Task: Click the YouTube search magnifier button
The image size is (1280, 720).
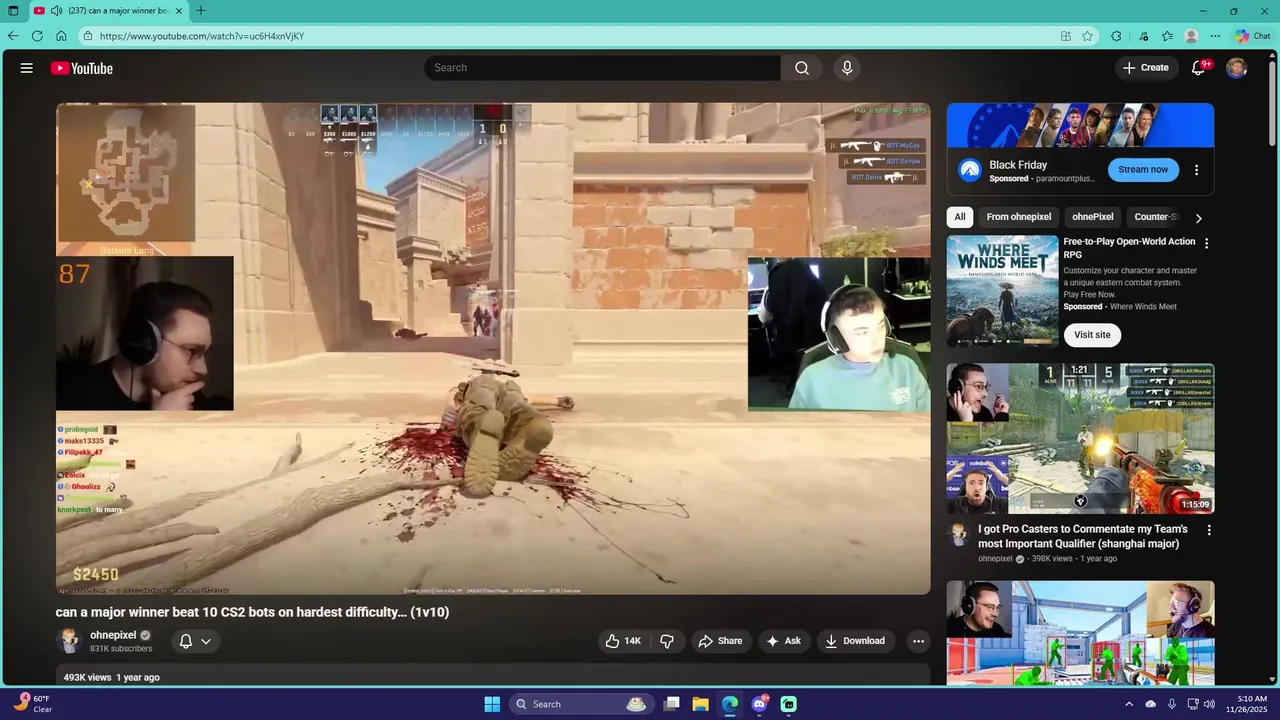Action: tap(801, 68)
